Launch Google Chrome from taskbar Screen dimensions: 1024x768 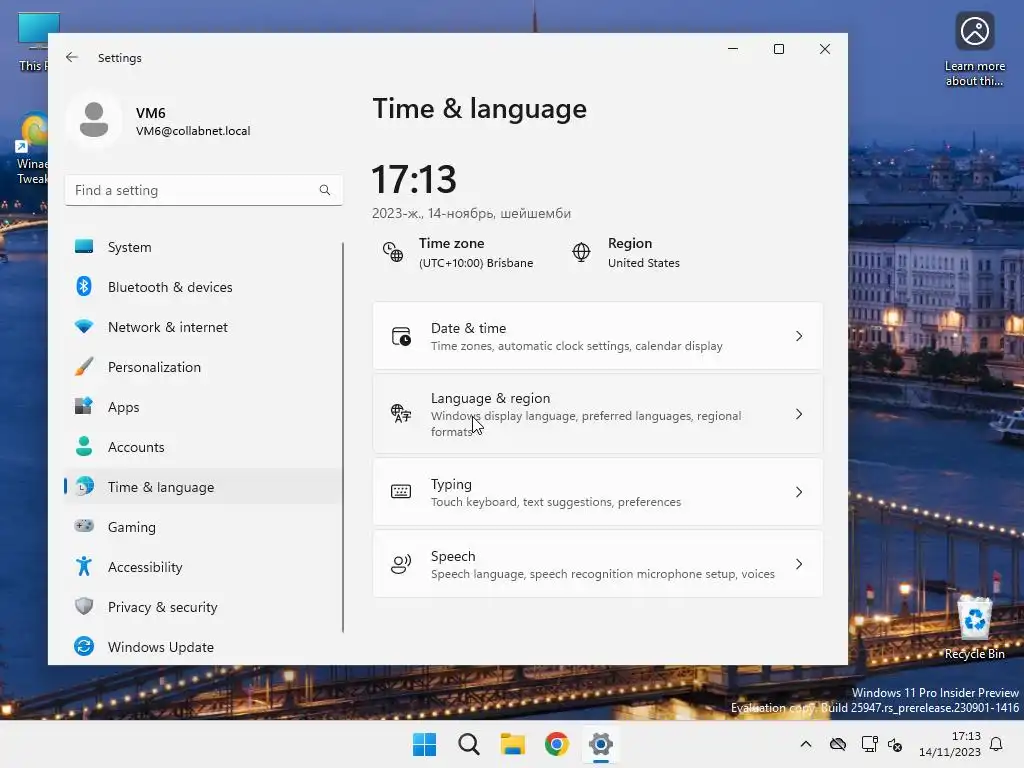556,744
